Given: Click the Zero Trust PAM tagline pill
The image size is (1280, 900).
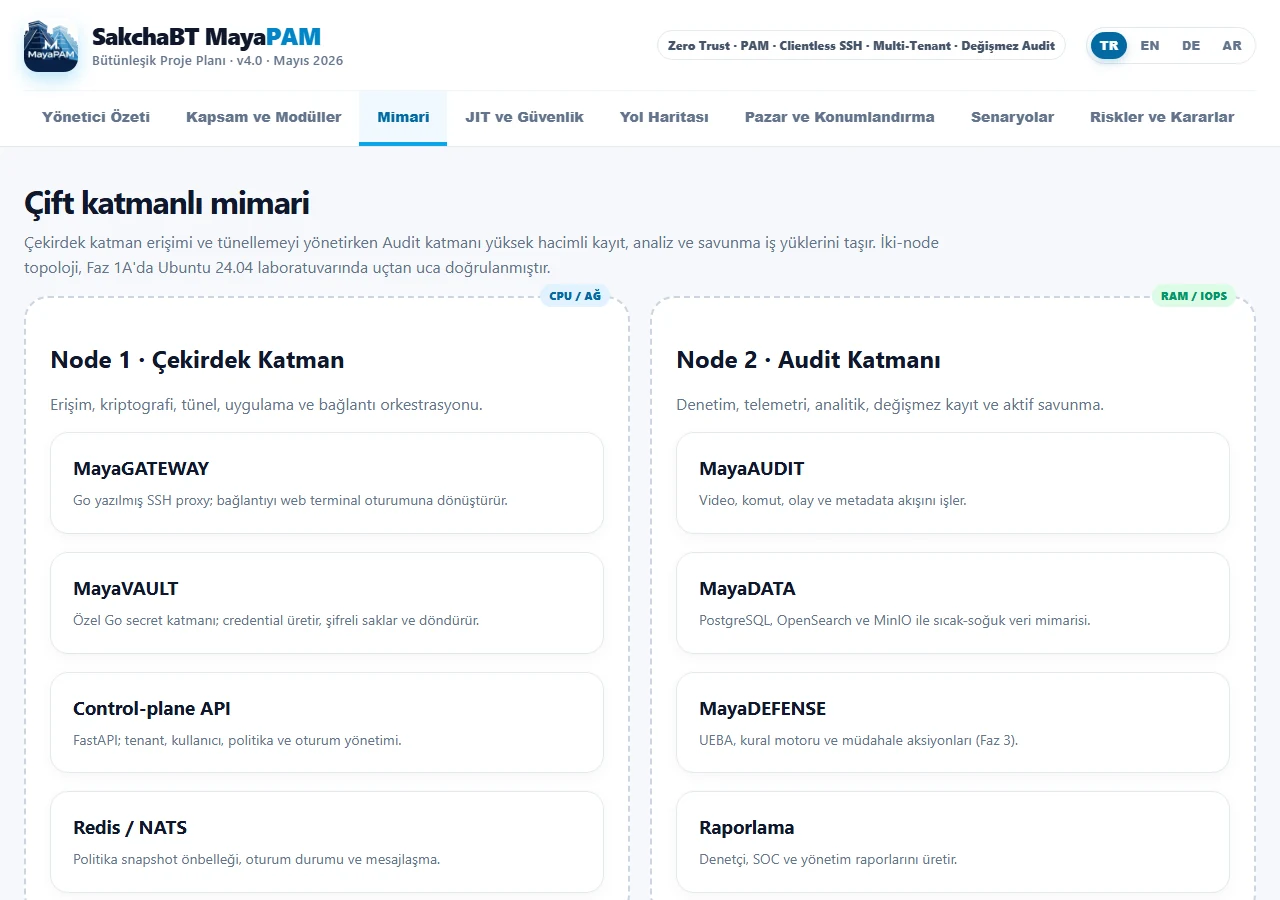Looking at the screenshot, I should point(861,46).
